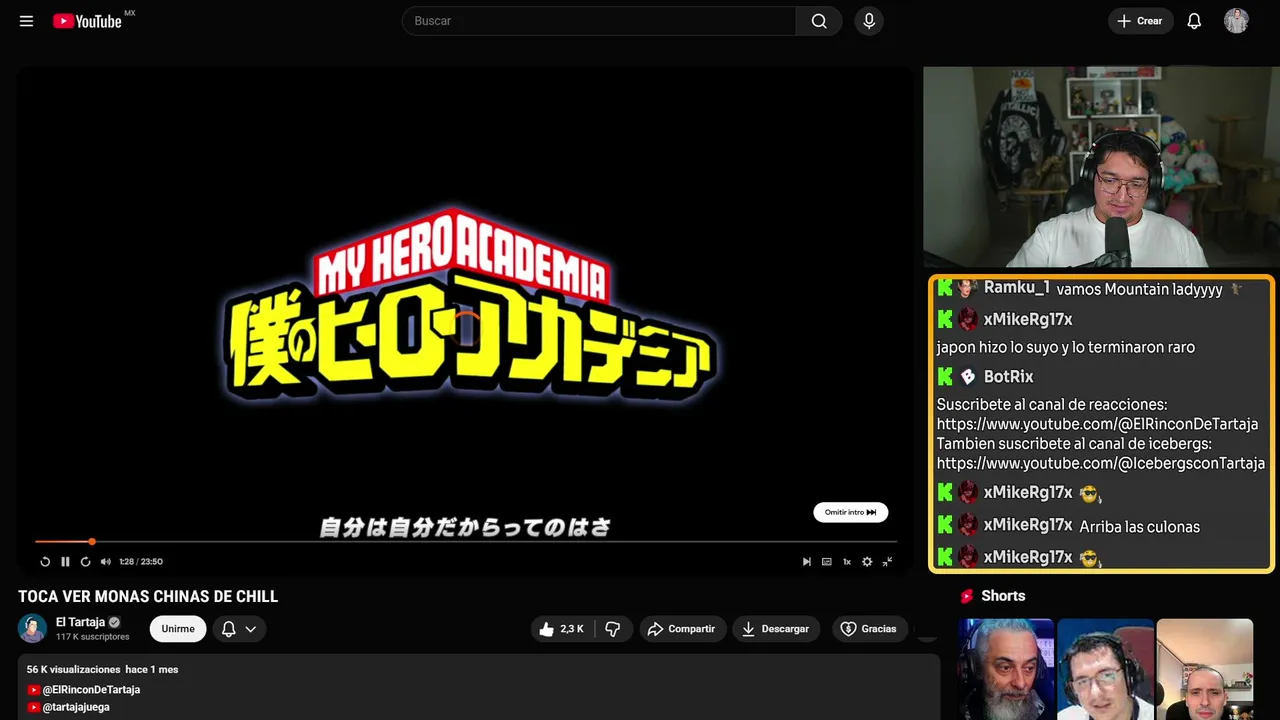Click Ramku_1's message 'vamos Mountain ladyyyy'
This screenshot has width=1280, height=720.
click(1140, 289)
